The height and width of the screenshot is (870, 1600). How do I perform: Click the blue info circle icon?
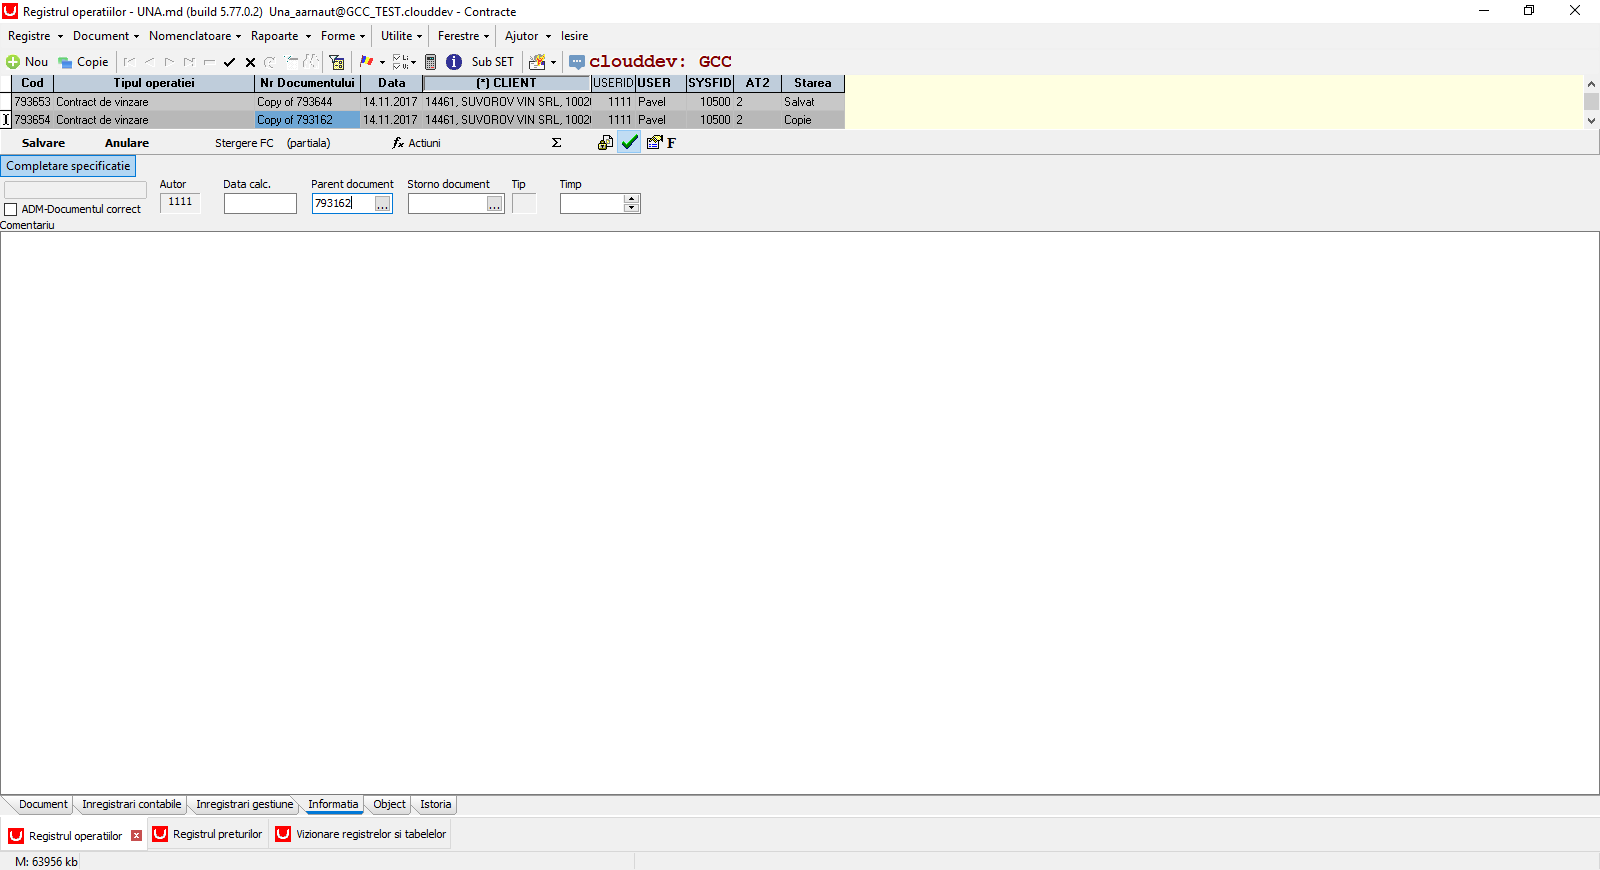pyautogui.click(x=454, y=62)
